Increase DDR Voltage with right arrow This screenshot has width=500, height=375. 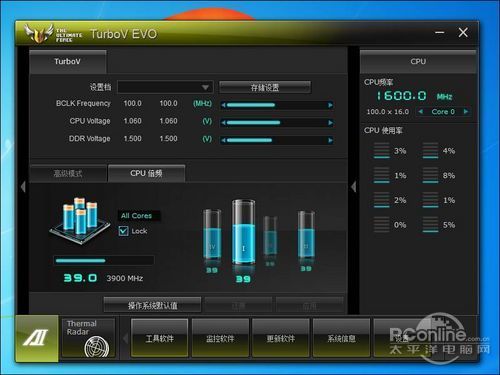[330, 140]
